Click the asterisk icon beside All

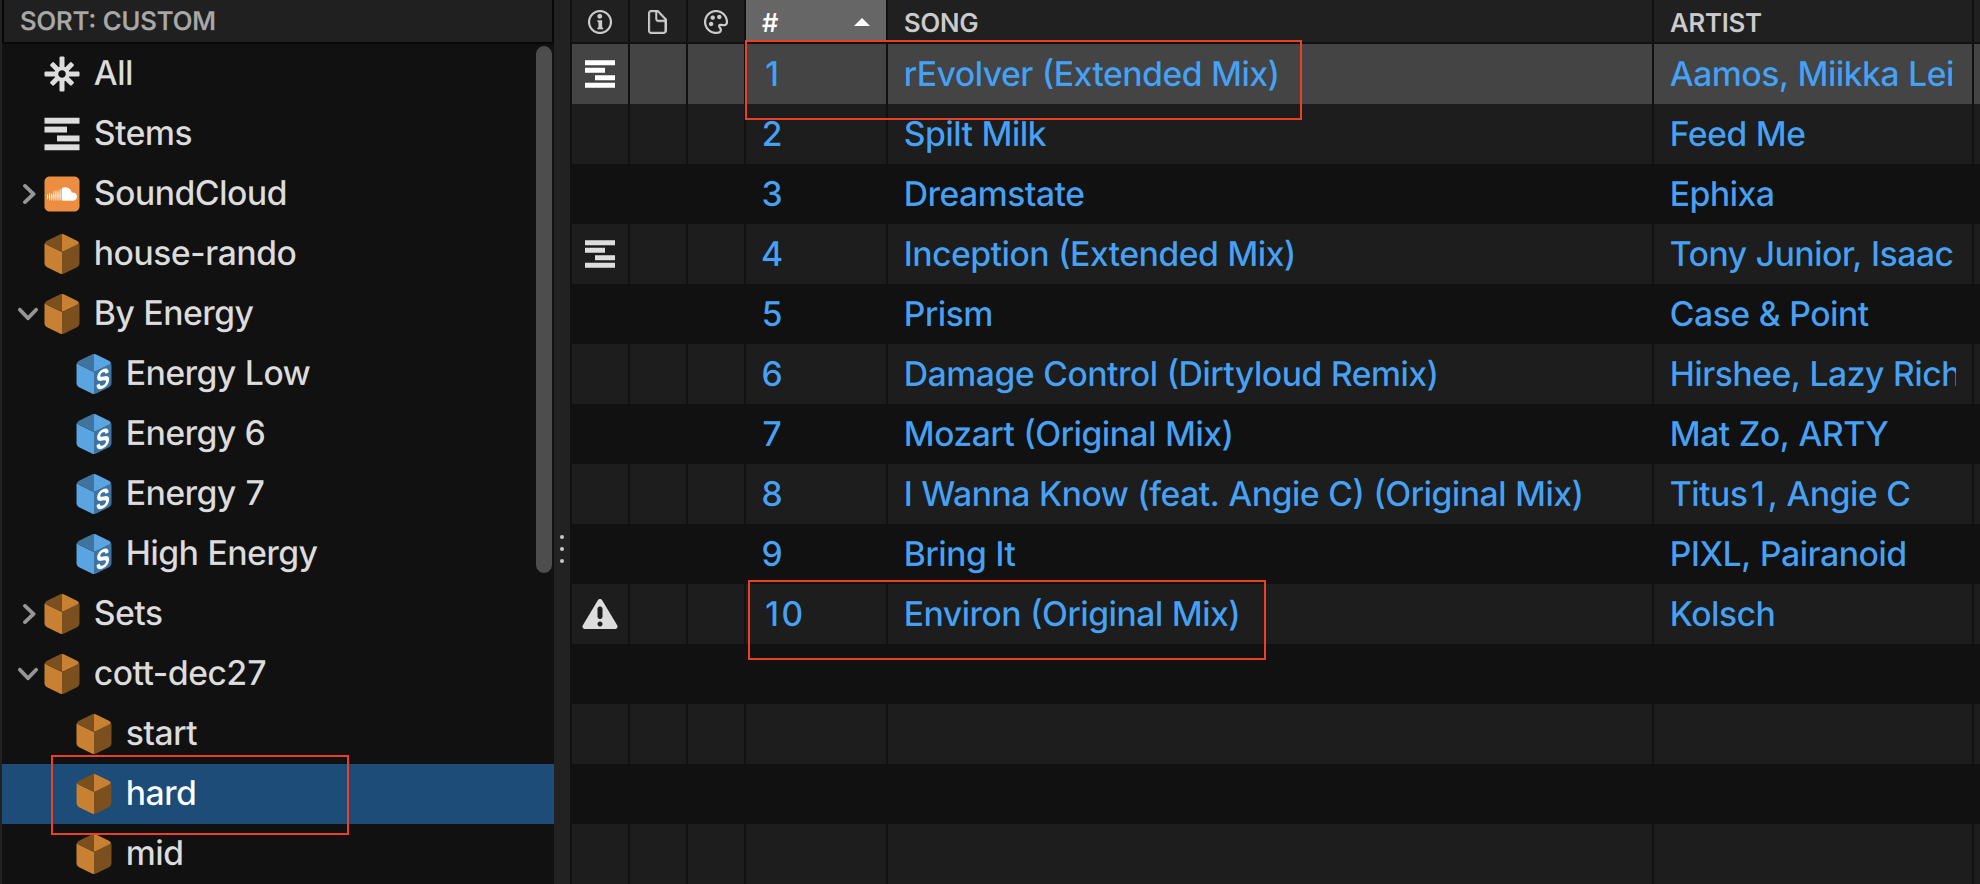pos(62,74)
